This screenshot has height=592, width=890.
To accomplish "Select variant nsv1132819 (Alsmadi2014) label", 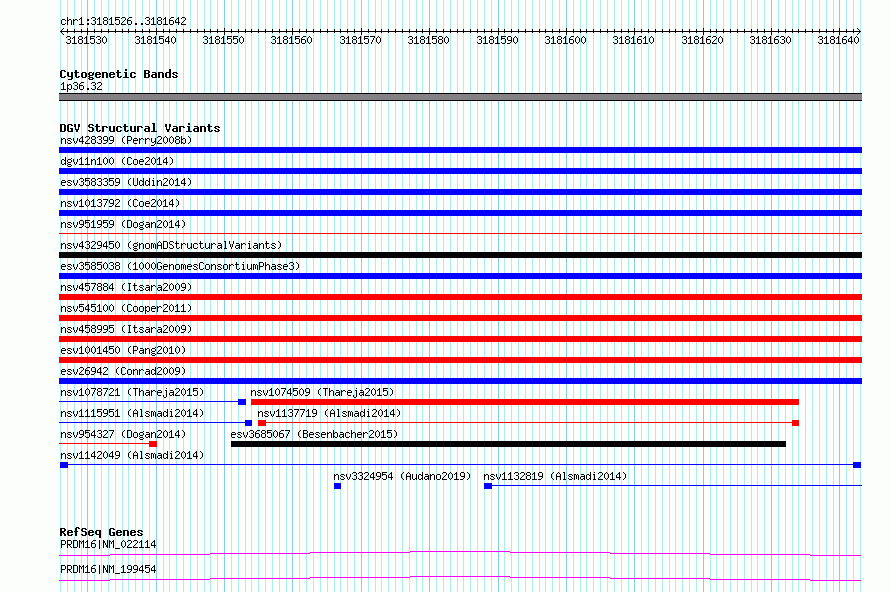I will (555, 476).
